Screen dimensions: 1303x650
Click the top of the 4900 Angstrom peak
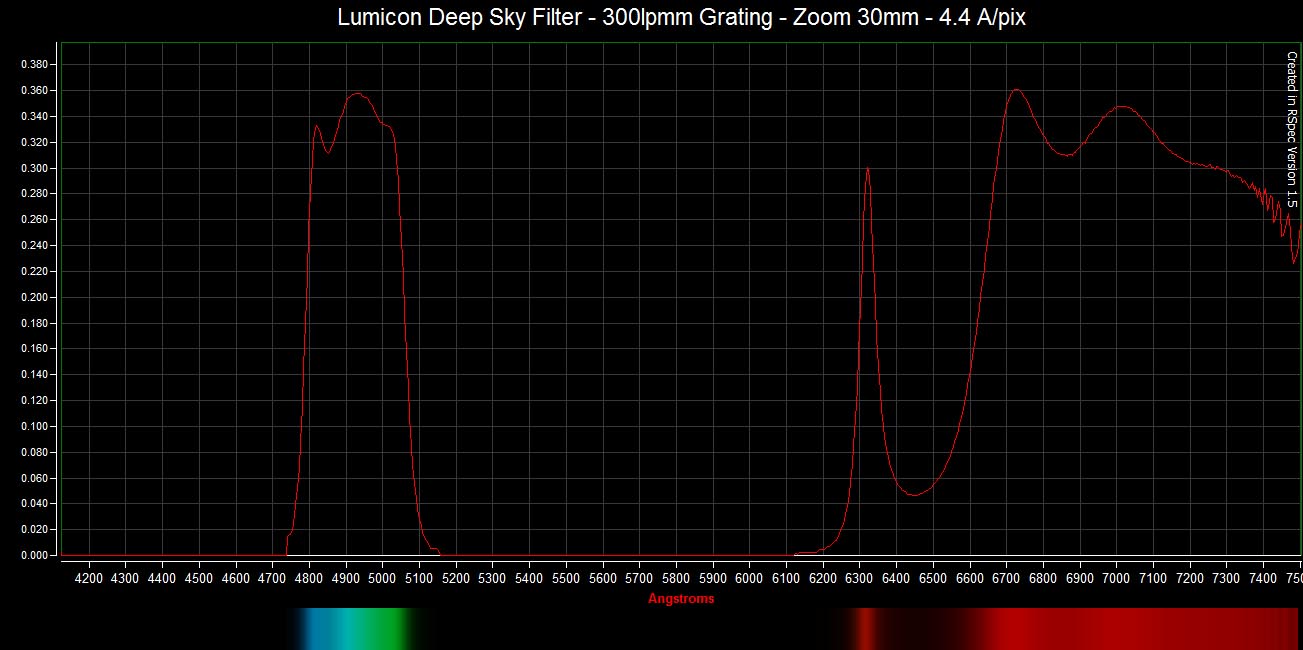click(x=356, y=94)
